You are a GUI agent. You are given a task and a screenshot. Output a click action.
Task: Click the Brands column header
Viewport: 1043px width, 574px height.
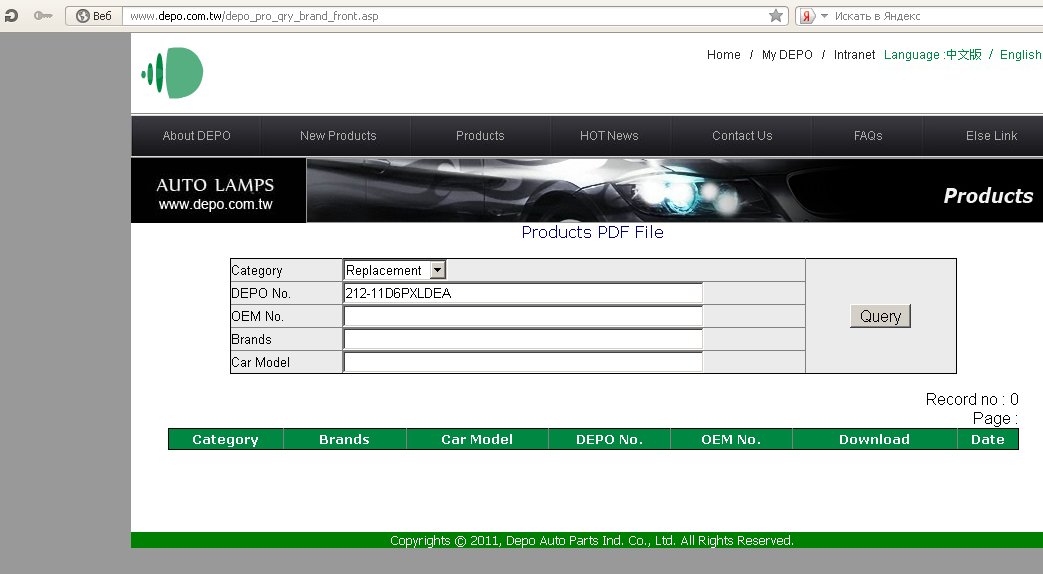pos(345,439)
